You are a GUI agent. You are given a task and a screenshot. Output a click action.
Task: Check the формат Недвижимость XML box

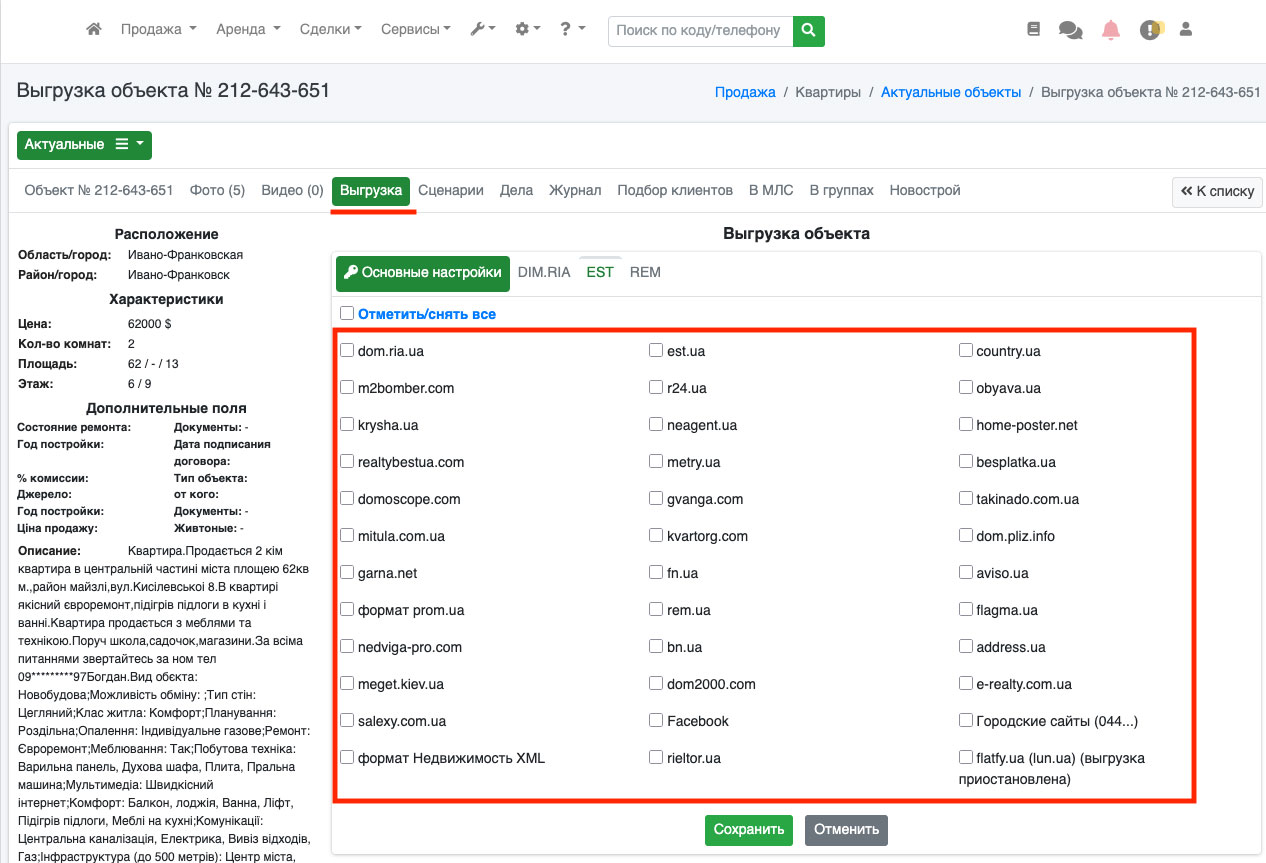347,758
